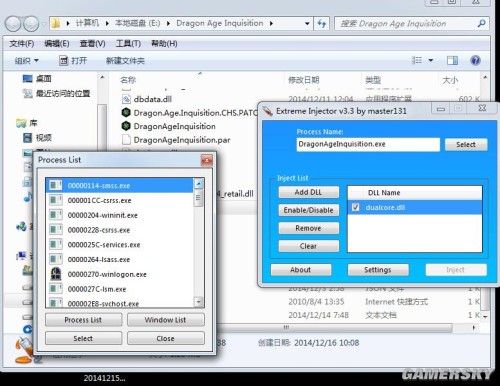Click the Clear button in Inject List
The height and width of the screenshot is (386, 500).
tap(309, 246)
